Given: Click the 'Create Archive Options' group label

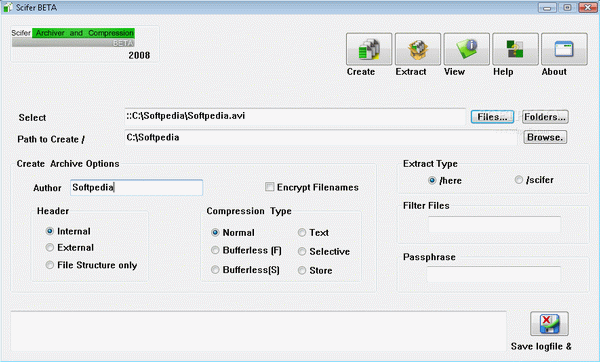Looking at the screenshot, I should coord(68,164).
